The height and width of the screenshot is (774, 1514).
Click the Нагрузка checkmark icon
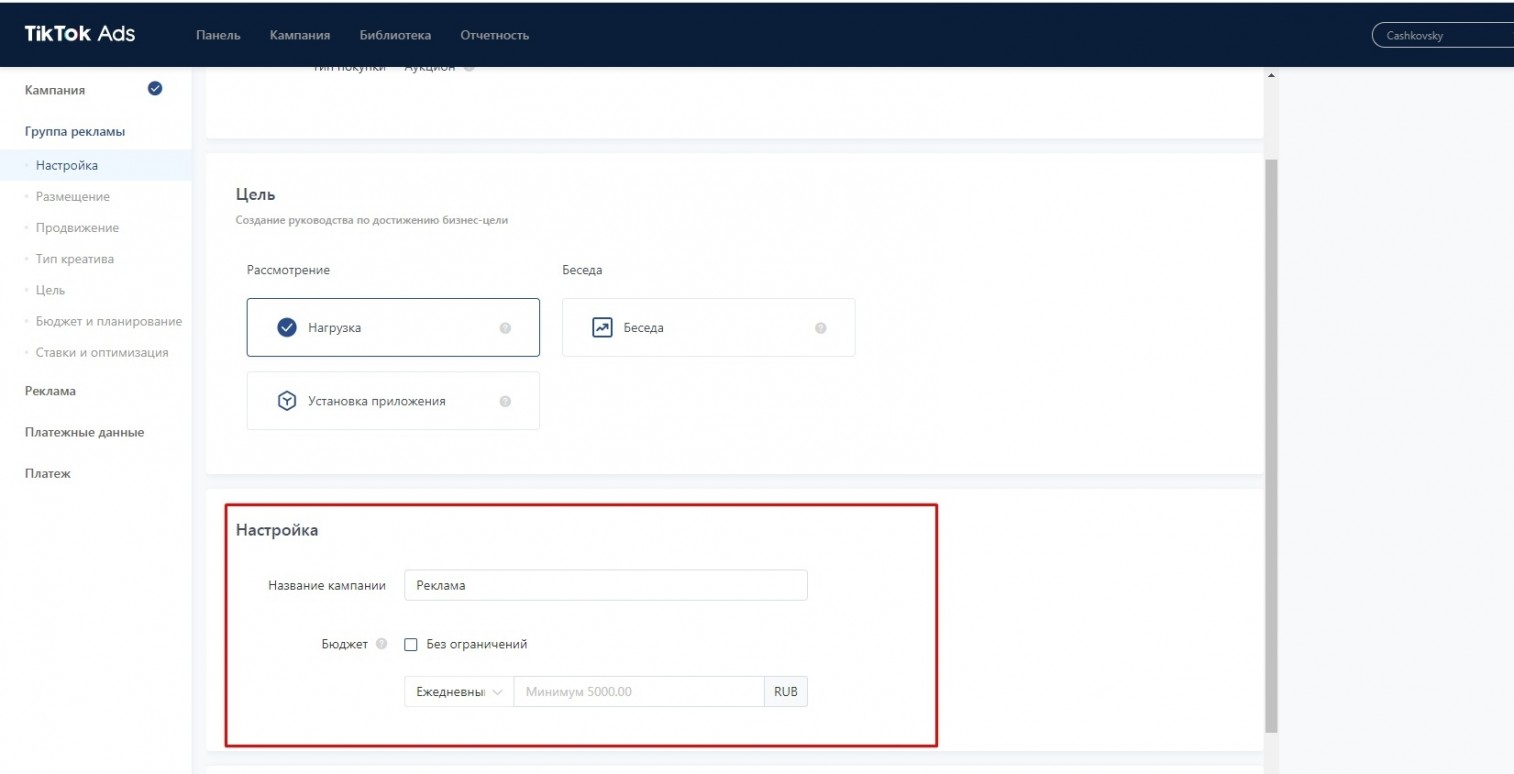coord(287,327)
